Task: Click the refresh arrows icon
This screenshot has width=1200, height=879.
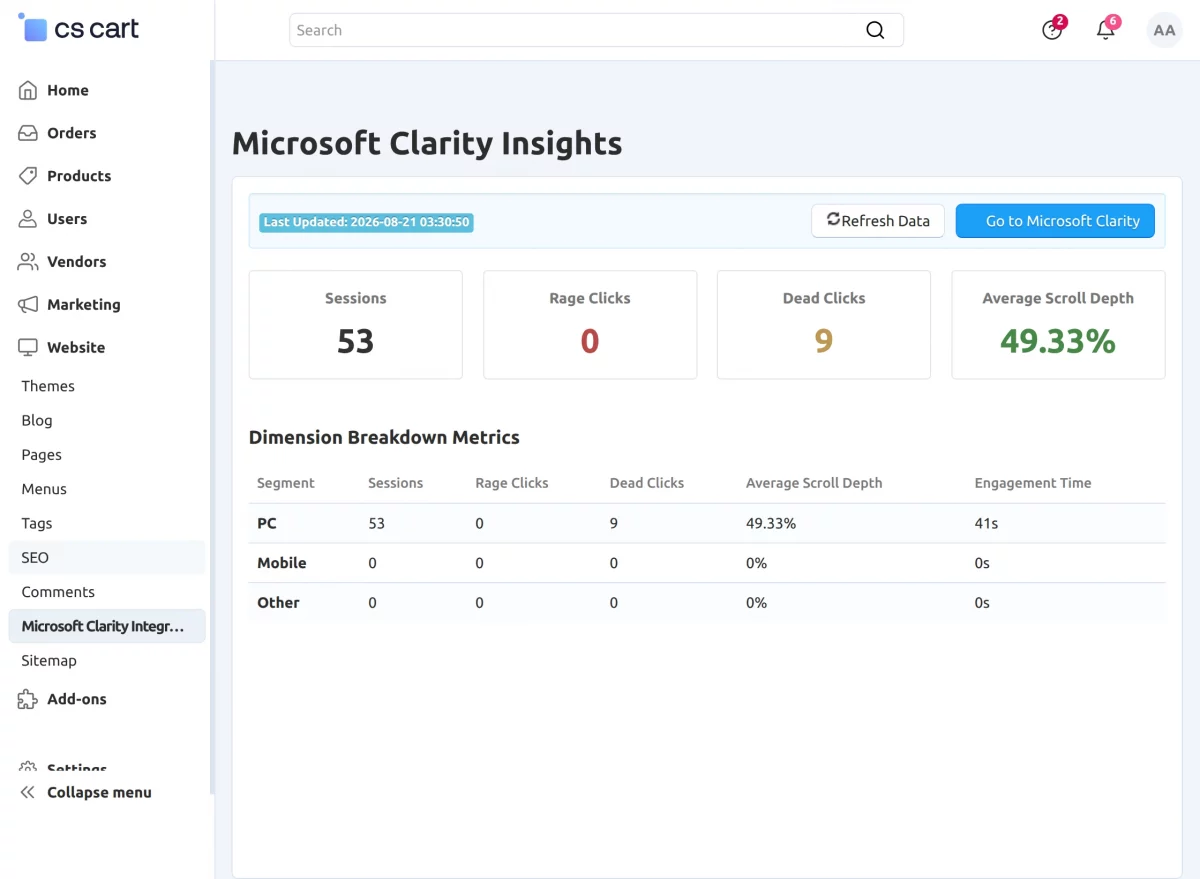Action: click(833, 219)
